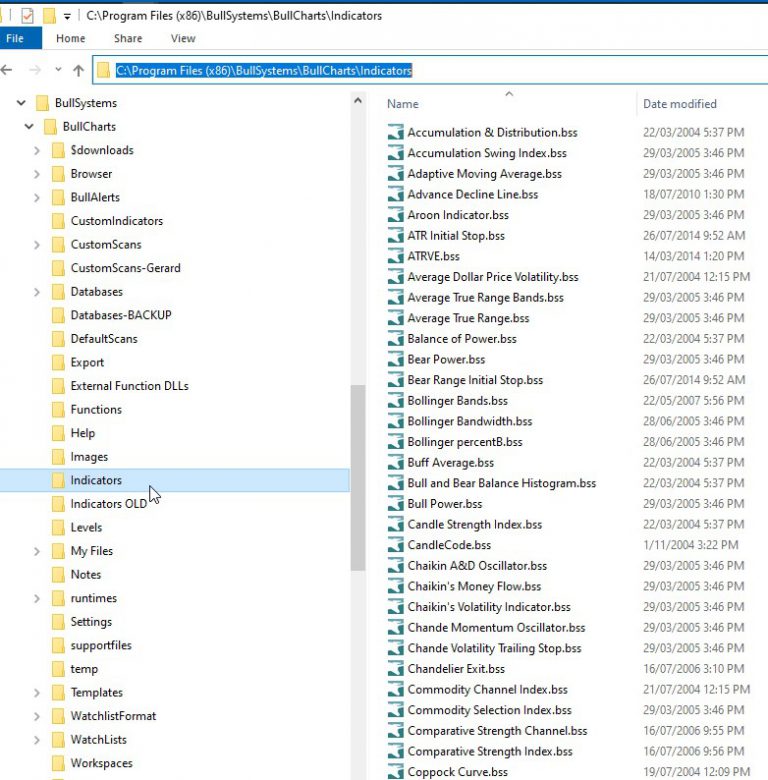Expand the My Files folder node

[37, 551]
